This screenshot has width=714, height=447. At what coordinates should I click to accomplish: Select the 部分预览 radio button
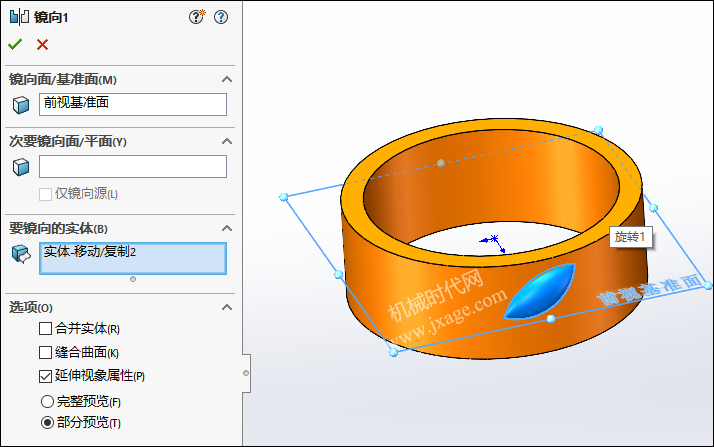point(47,422)
